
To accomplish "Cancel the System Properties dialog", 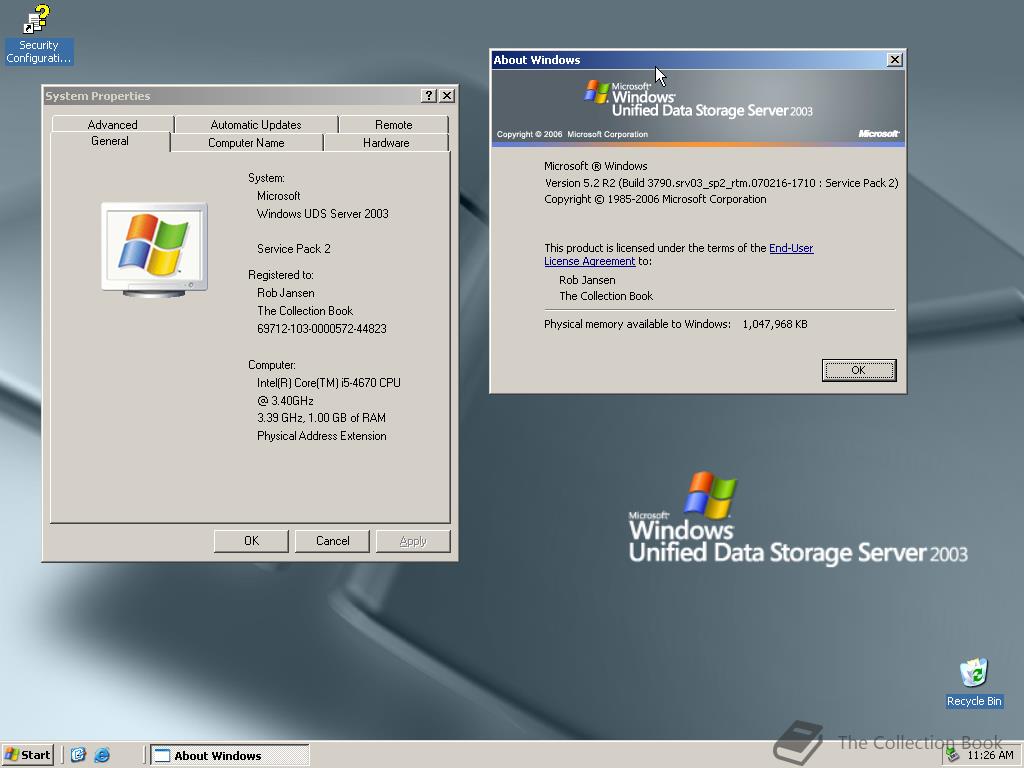I will click(x=332, y=540).
